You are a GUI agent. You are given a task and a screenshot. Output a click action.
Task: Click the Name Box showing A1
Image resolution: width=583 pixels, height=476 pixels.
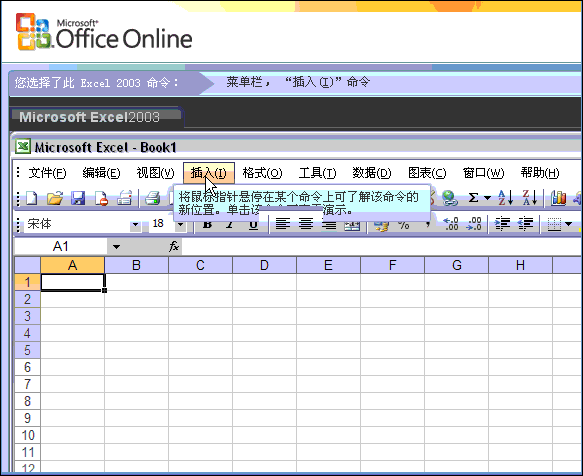point(61,247)
